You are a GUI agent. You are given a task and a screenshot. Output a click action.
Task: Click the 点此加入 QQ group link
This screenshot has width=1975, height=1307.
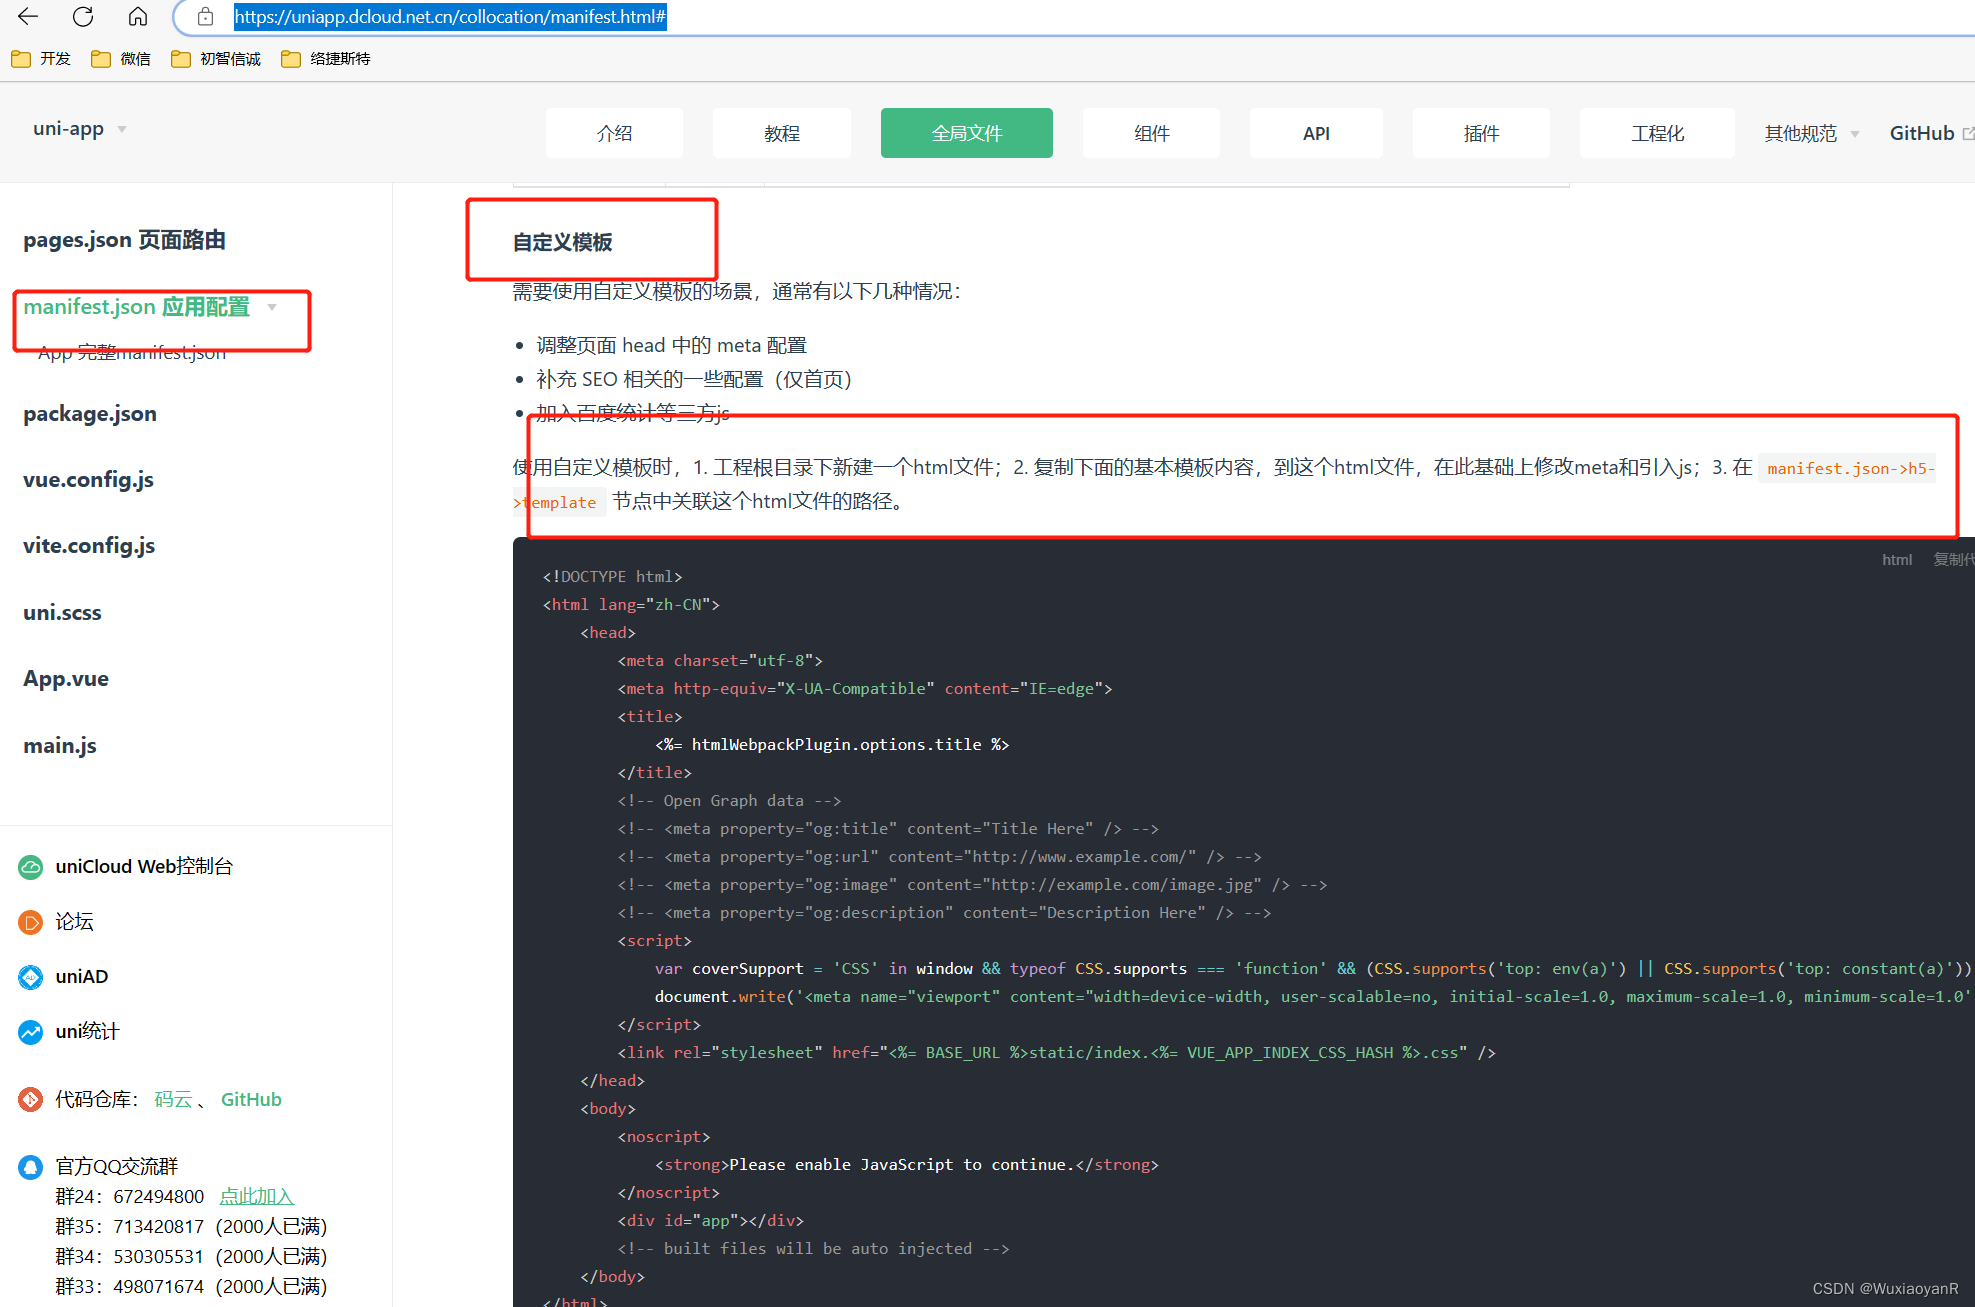(x=256, y=1196)
